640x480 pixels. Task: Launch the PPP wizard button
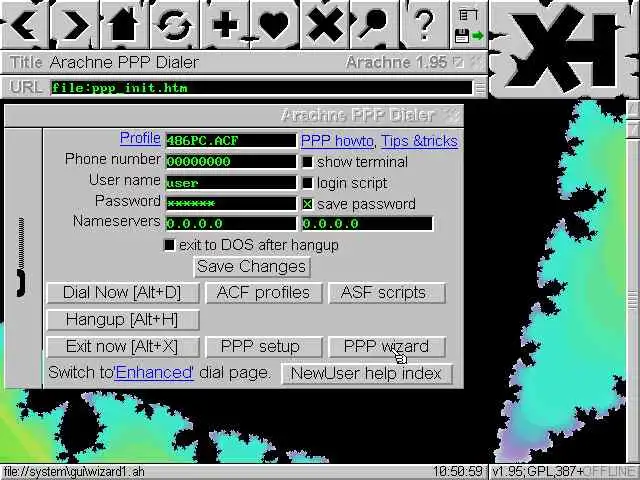tap(387, 347)
